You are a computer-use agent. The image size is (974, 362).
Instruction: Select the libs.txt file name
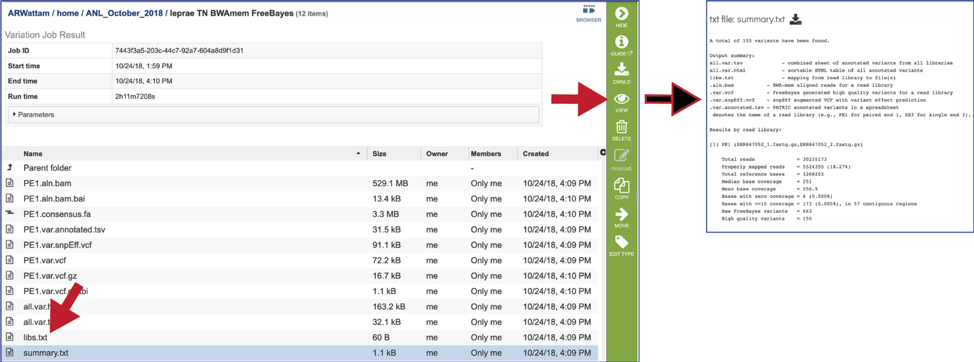[x=35, y=337]
